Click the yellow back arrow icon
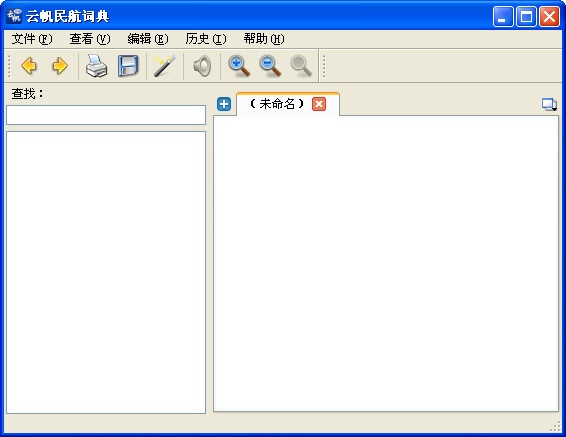The height and width of the screenshot is (437, 566). coord(29,66)
